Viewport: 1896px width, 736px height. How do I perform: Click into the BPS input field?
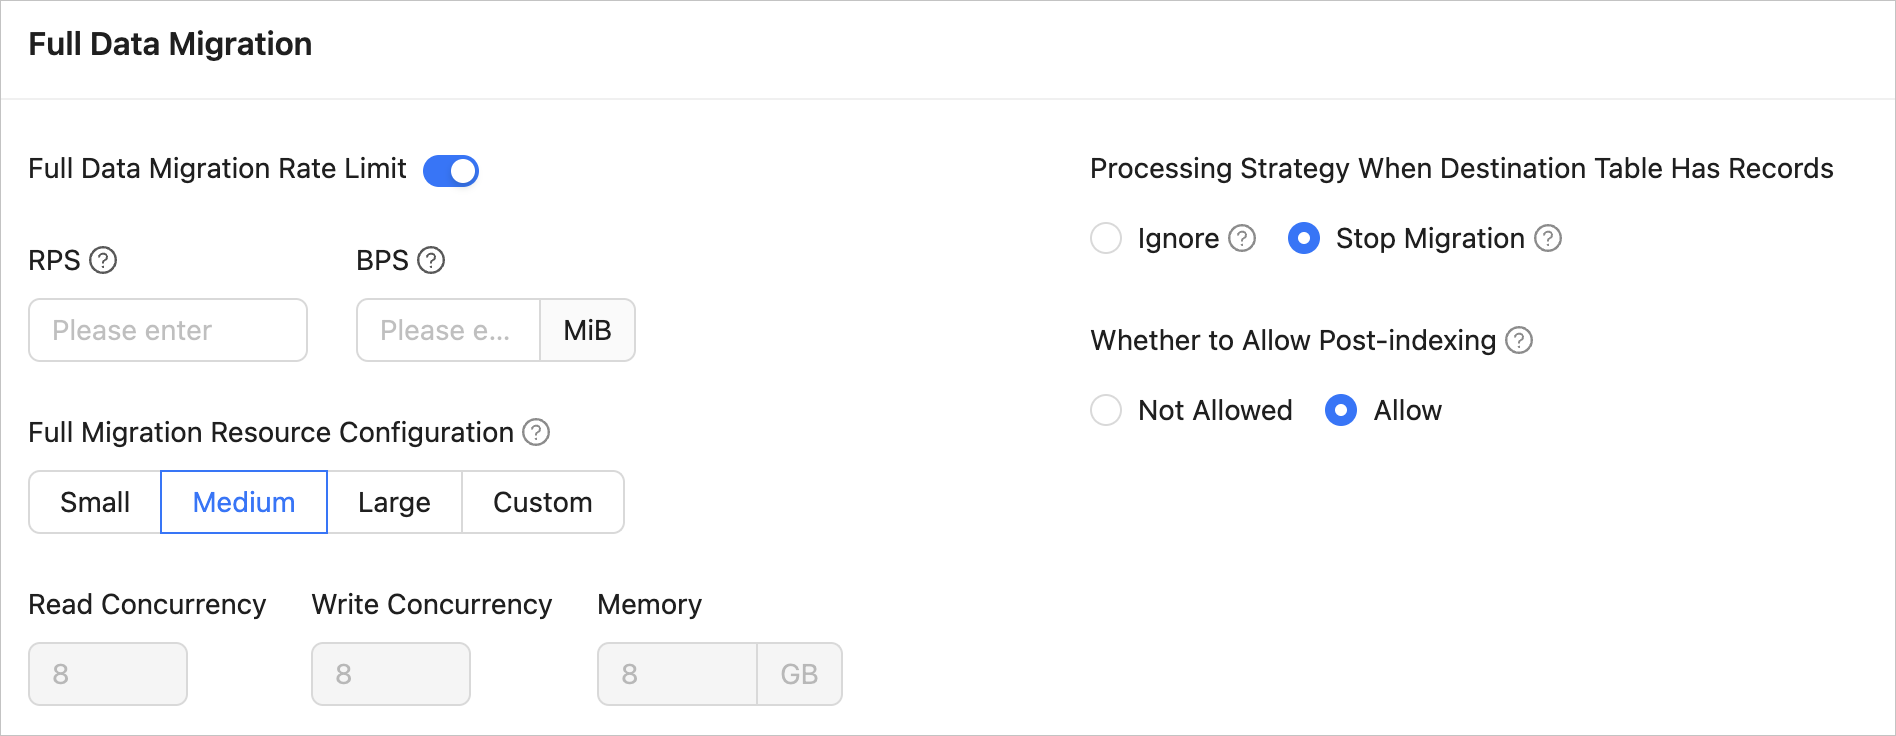[x=448, y=330]
